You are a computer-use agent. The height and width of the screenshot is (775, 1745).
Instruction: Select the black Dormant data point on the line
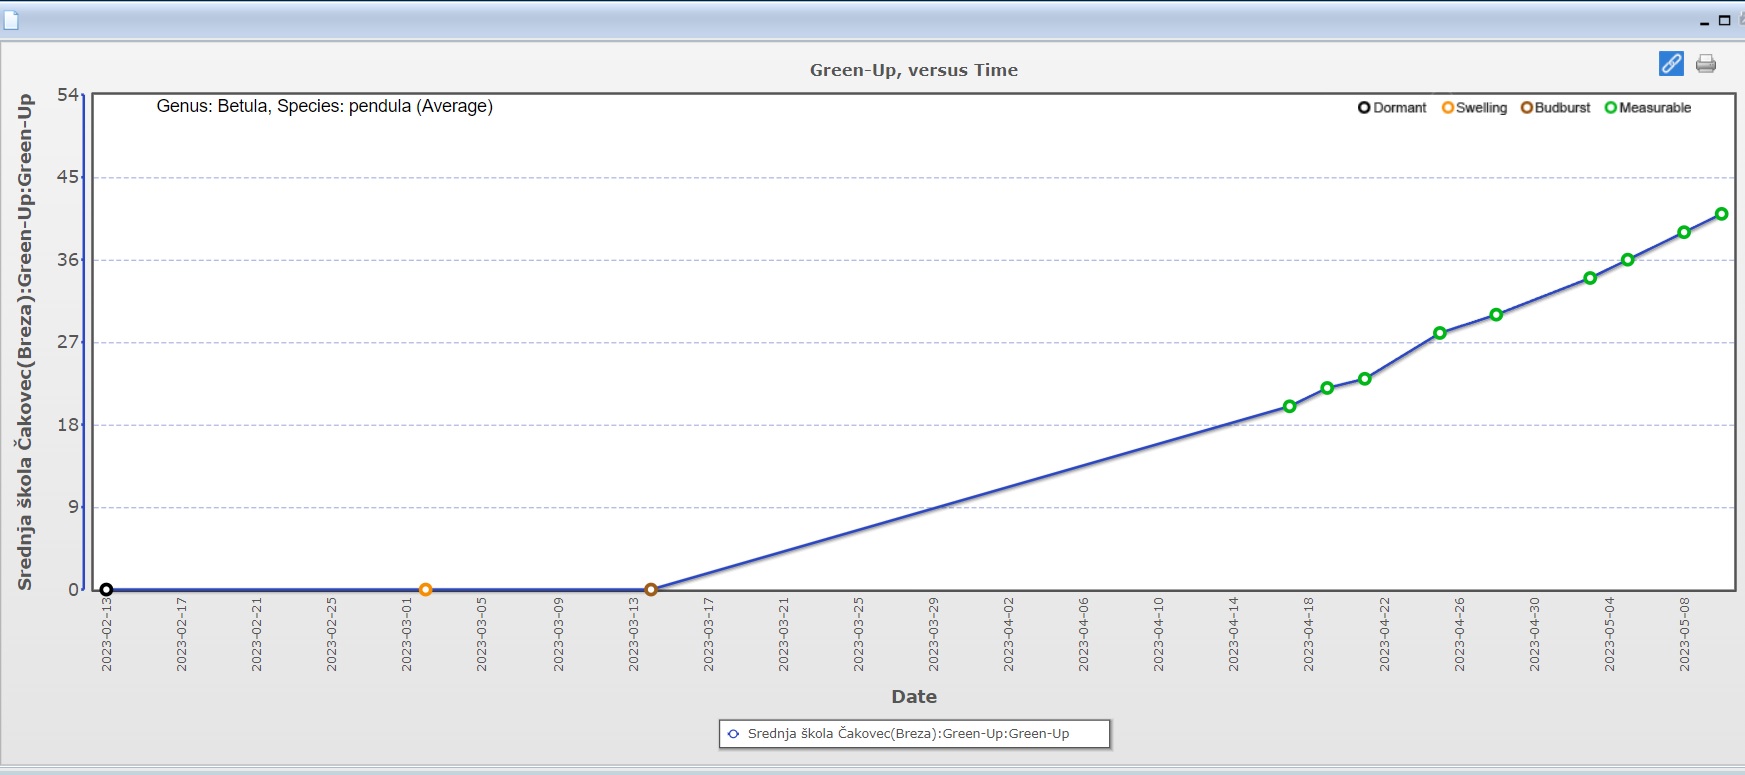106,590
